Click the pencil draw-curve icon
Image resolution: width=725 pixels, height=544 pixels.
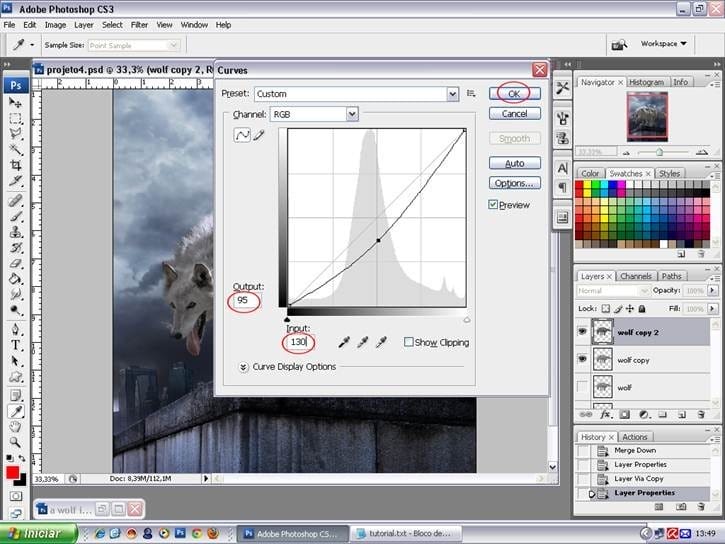[x=259, y=135]
